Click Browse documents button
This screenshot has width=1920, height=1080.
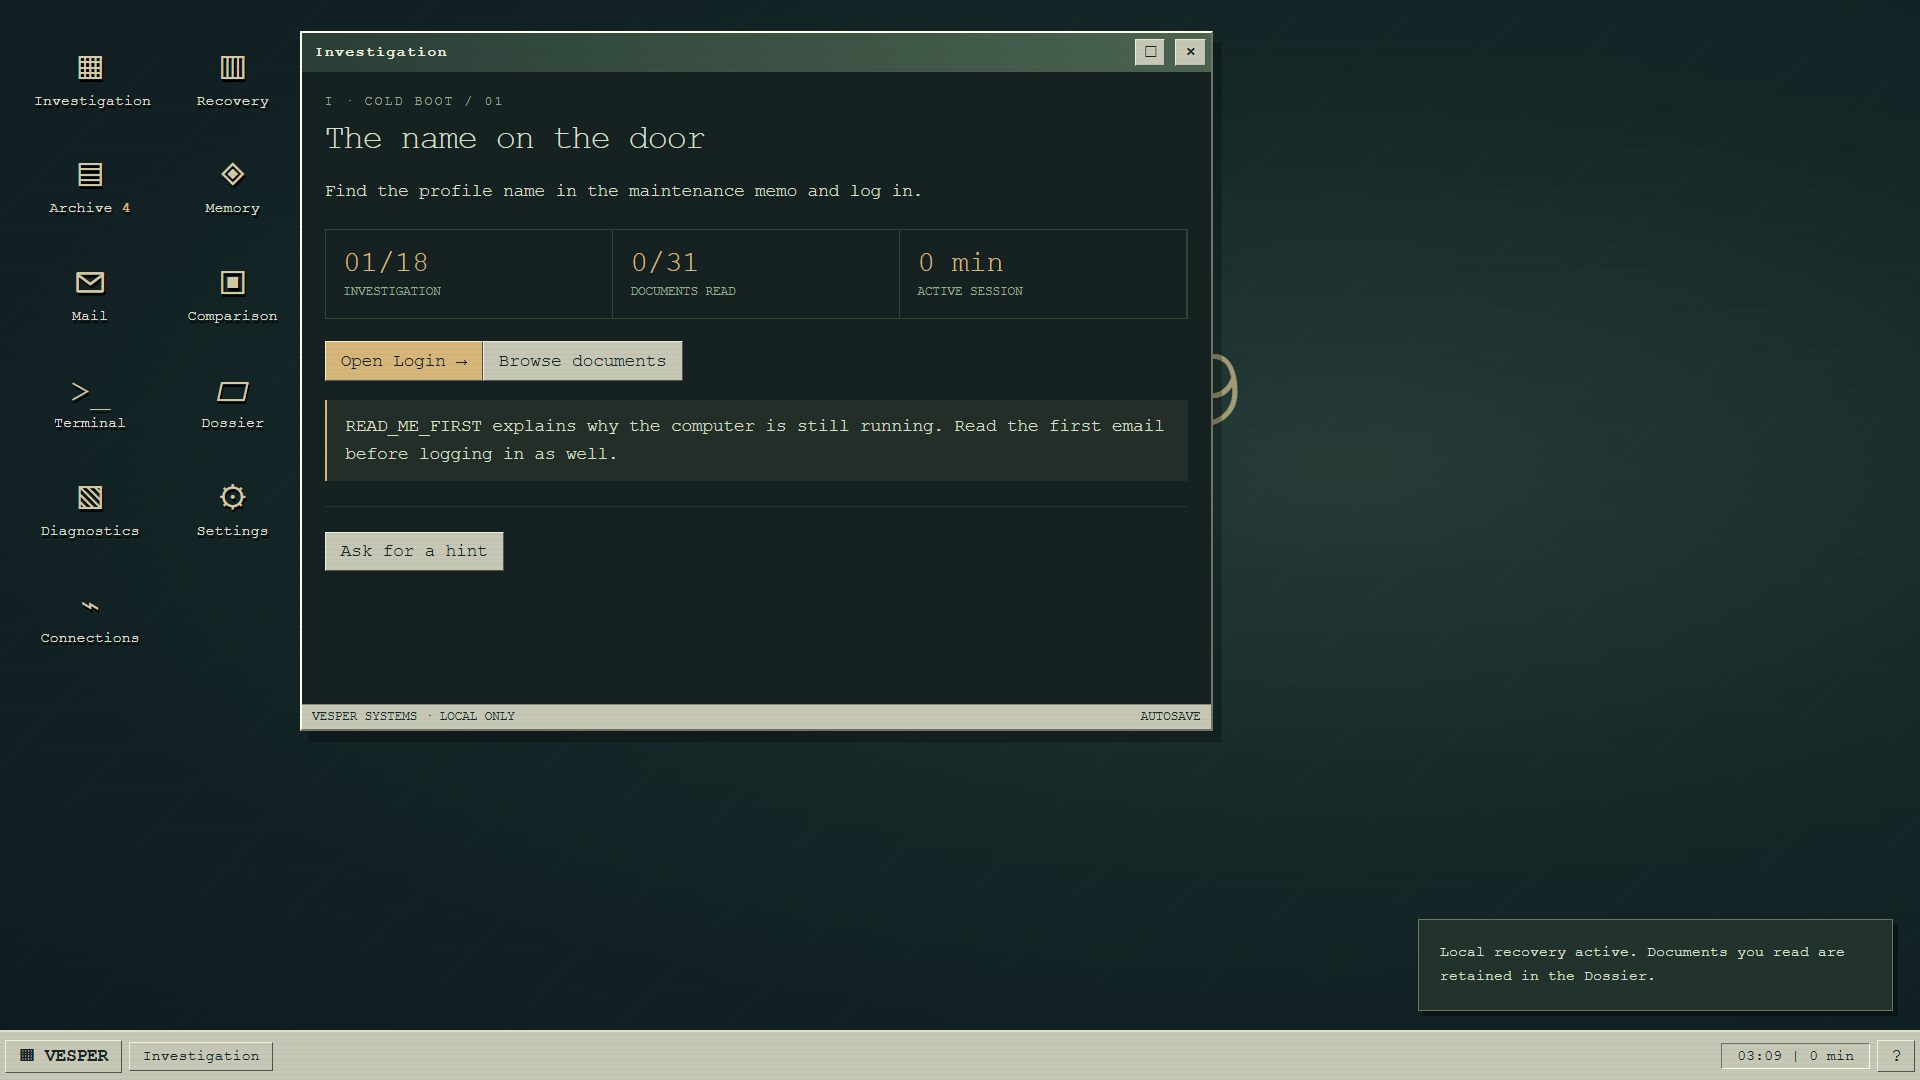[582, 361]
